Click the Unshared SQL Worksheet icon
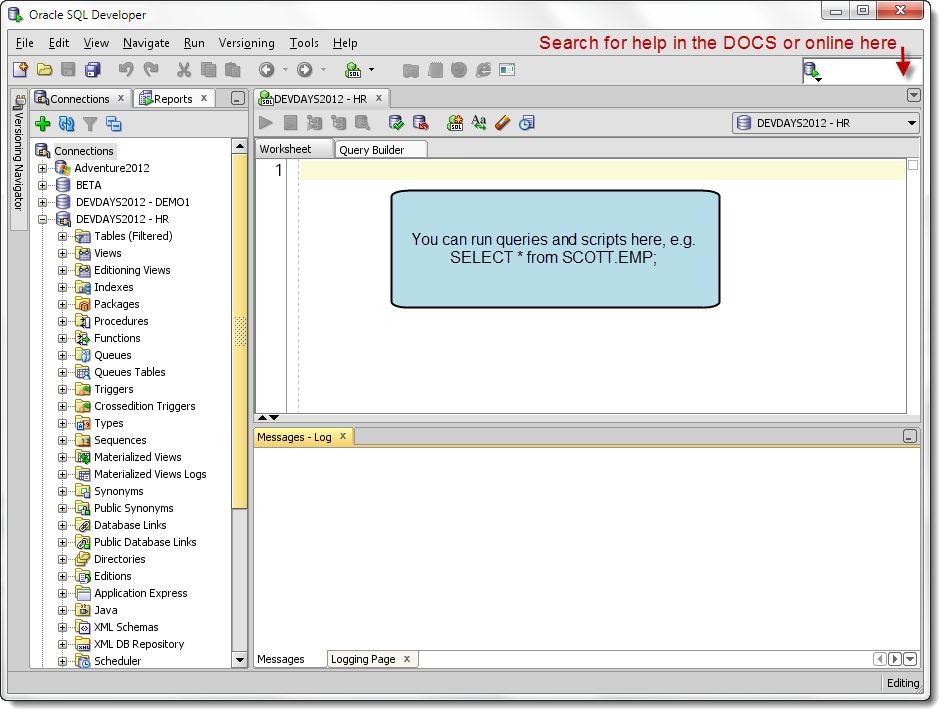Viewport: 946px width, 716px height. point(455,123)
